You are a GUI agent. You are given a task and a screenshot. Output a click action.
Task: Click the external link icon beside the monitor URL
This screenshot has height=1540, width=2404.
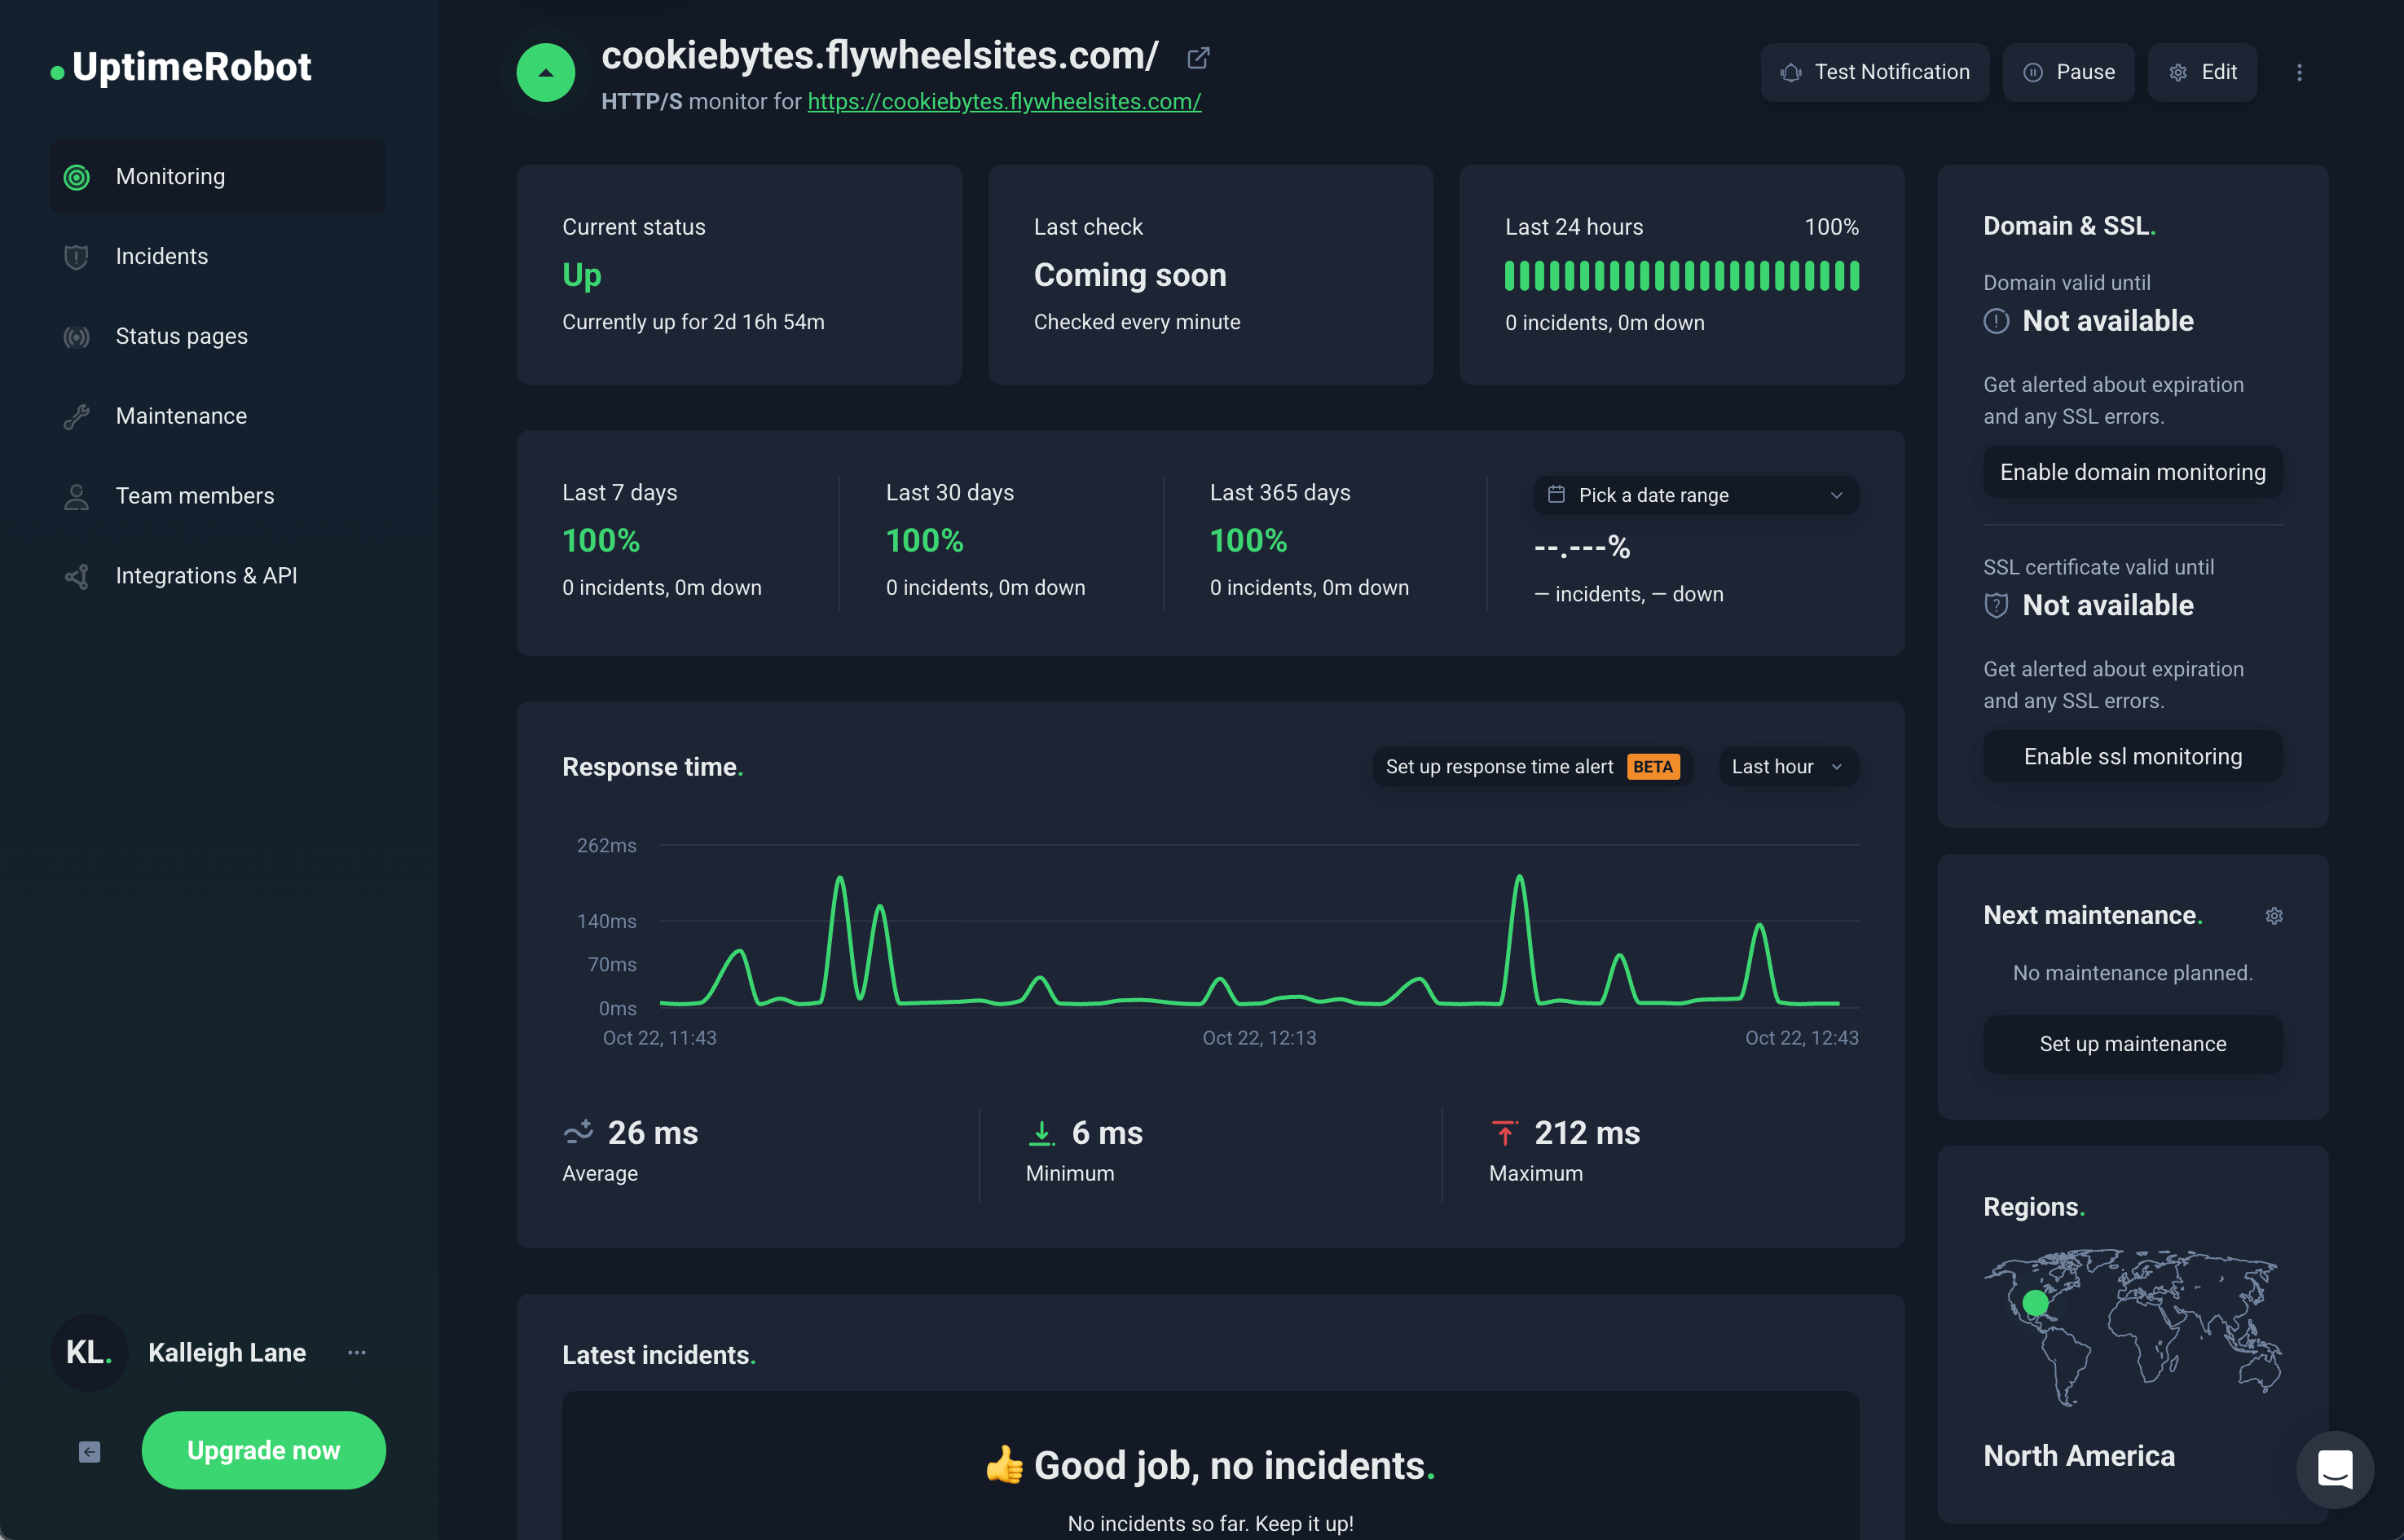click(1198, 58)
